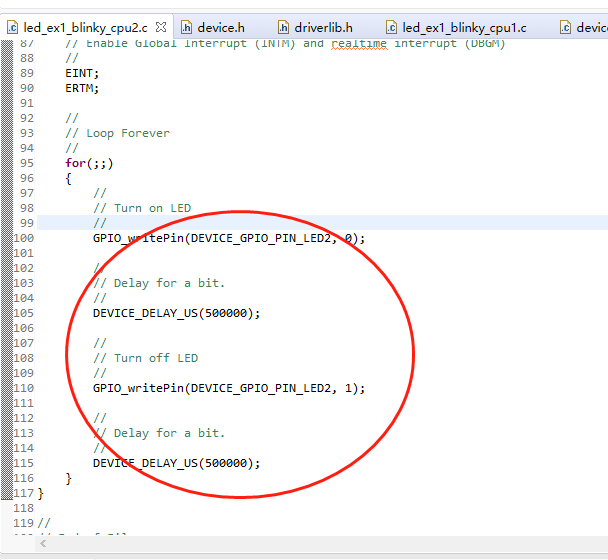The height and width of the screenshot is (560, 608).
Task: Click the closing brace on line 117
Action: (41, 494)
